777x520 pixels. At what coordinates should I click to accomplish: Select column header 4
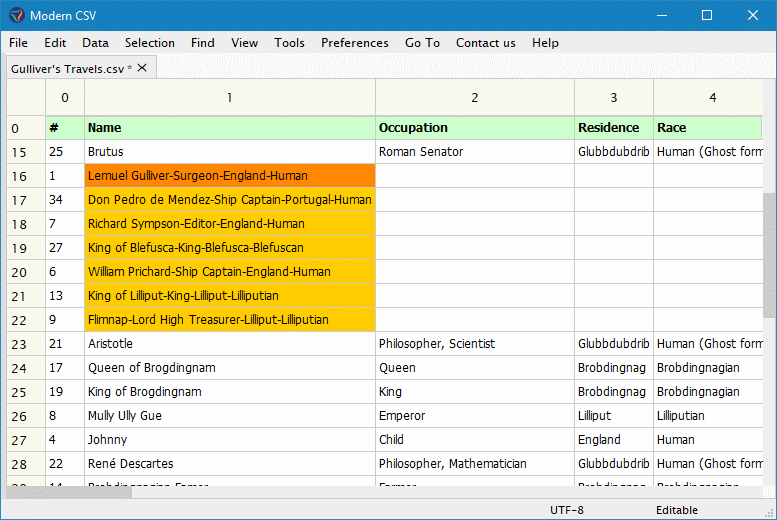point(708,98)
